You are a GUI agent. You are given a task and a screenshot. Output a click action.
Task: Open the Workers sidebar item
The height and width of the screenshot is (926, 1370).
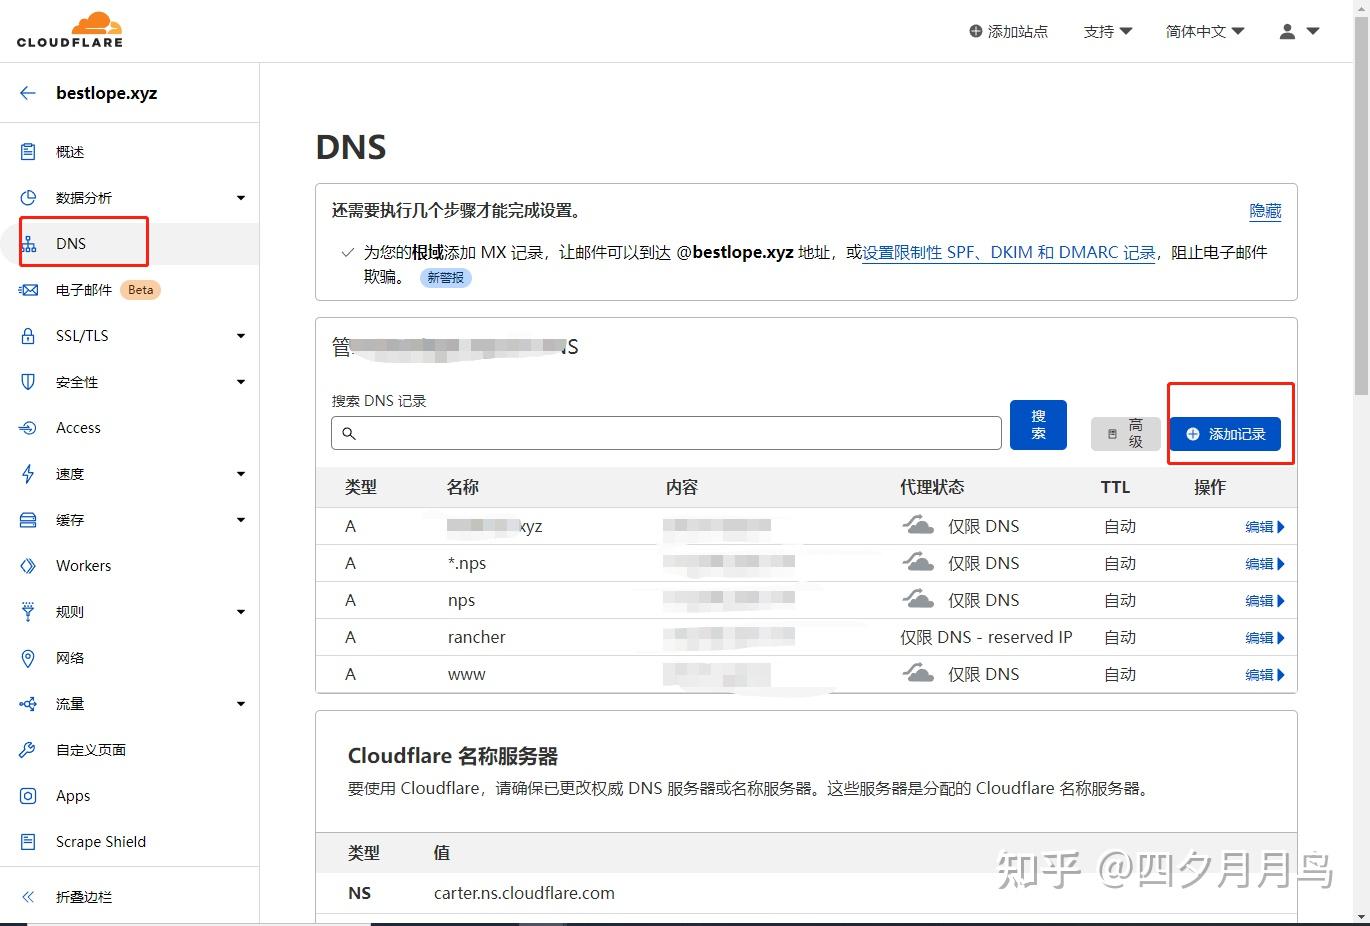[83, 566]
